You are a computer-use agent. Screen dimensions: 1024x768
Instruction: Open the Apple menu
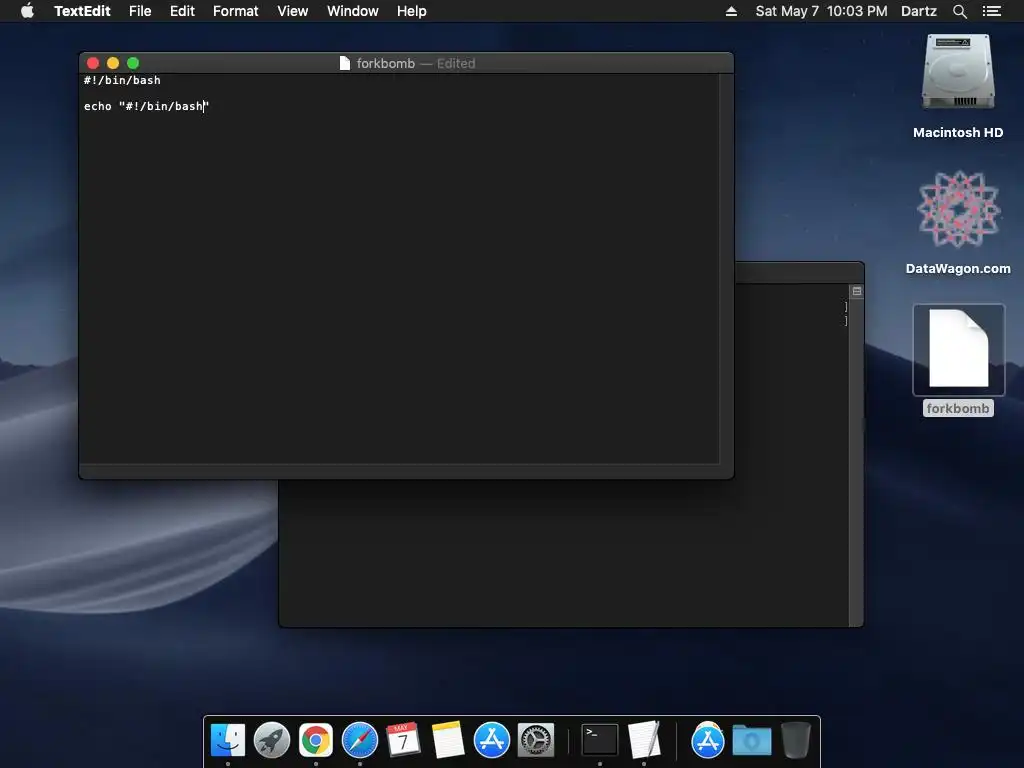pyautogui.click(x=27, y=11)
